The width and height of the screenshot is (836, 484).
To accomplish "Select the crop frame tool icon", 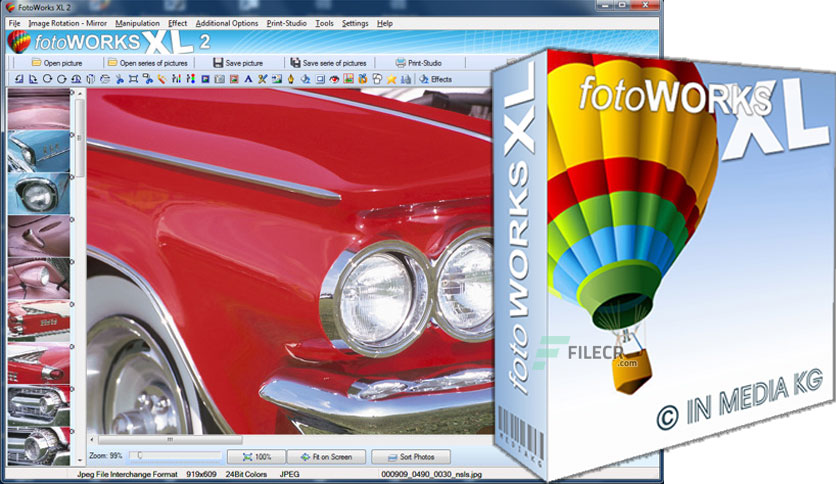I will tap(133, 79).
